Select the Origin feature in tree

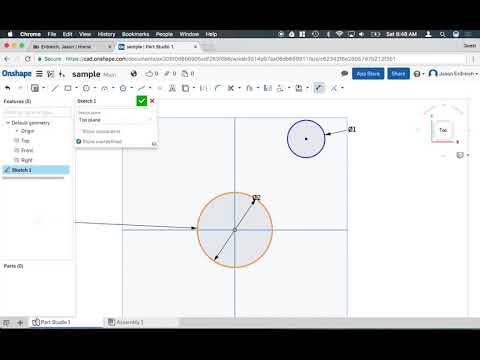27,131
